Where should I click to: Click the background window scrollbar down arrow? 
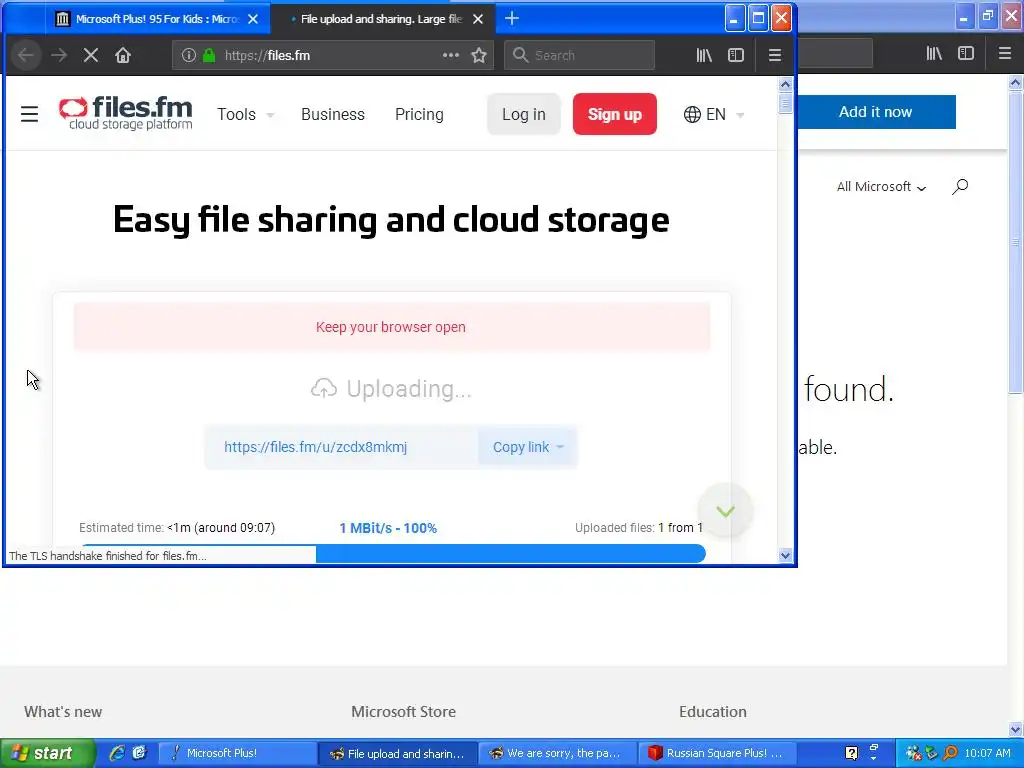coord(1016,729)
